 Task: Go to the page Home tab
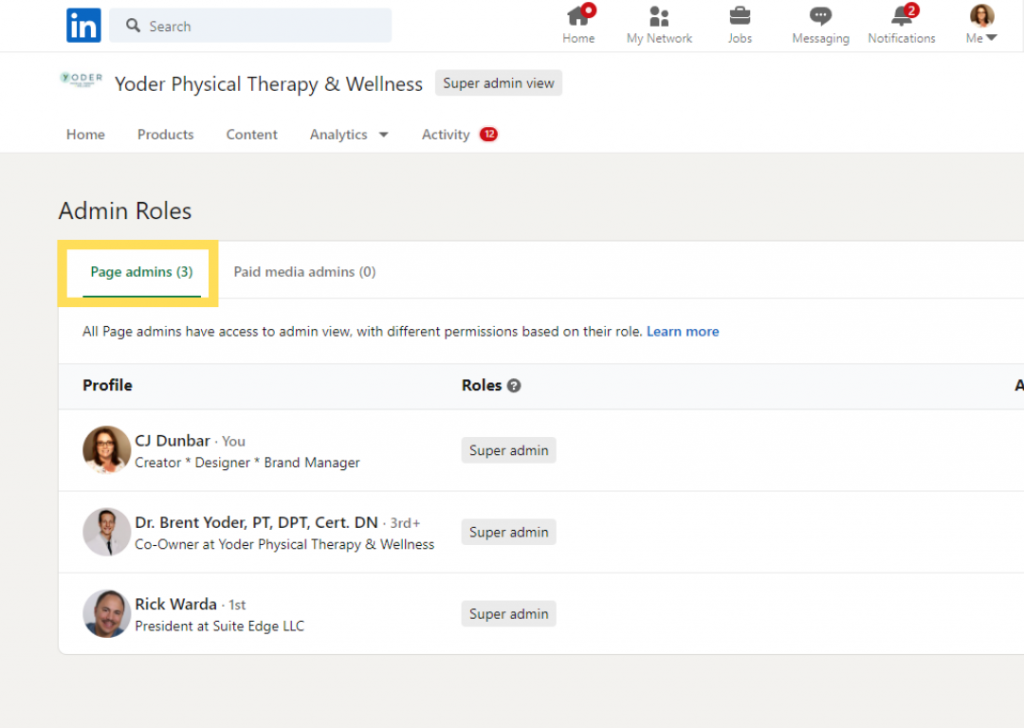coord(86,135)
